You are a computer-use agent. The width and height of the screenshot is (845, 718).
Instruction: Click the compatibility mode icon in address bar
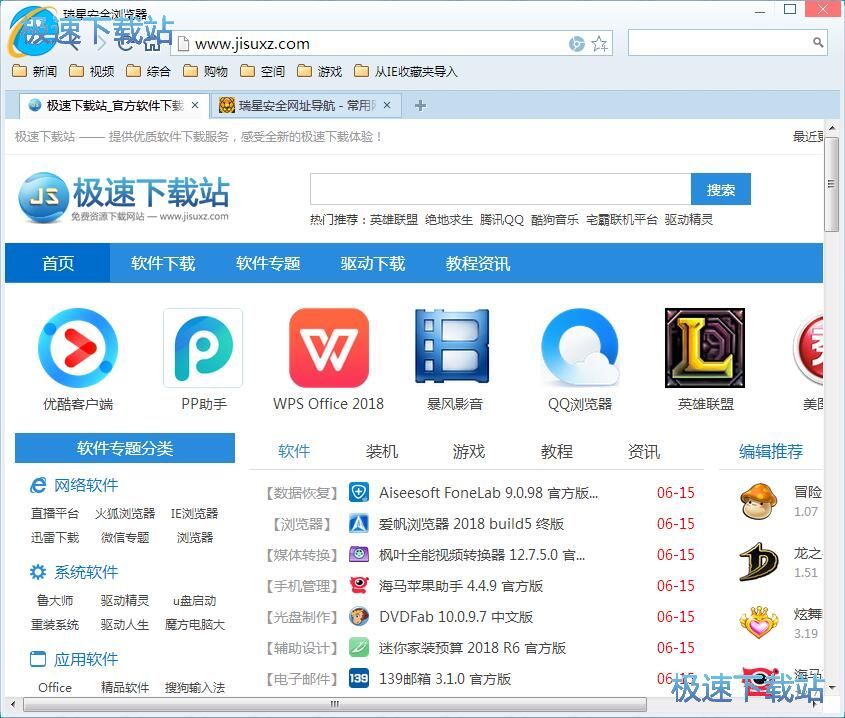[x=577, y=44]
